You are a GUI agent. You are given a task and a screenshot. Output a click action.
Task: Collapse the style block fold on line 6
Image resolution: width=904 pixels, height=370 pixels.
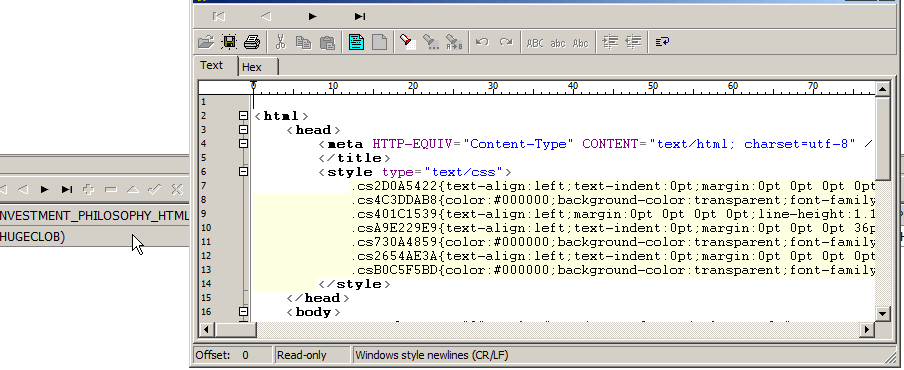[243, 171]
